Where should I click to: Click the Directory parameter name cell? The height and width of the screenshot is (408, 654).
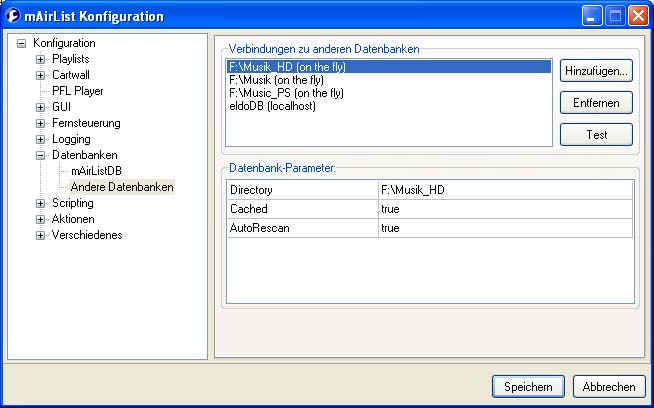(303, 190)
